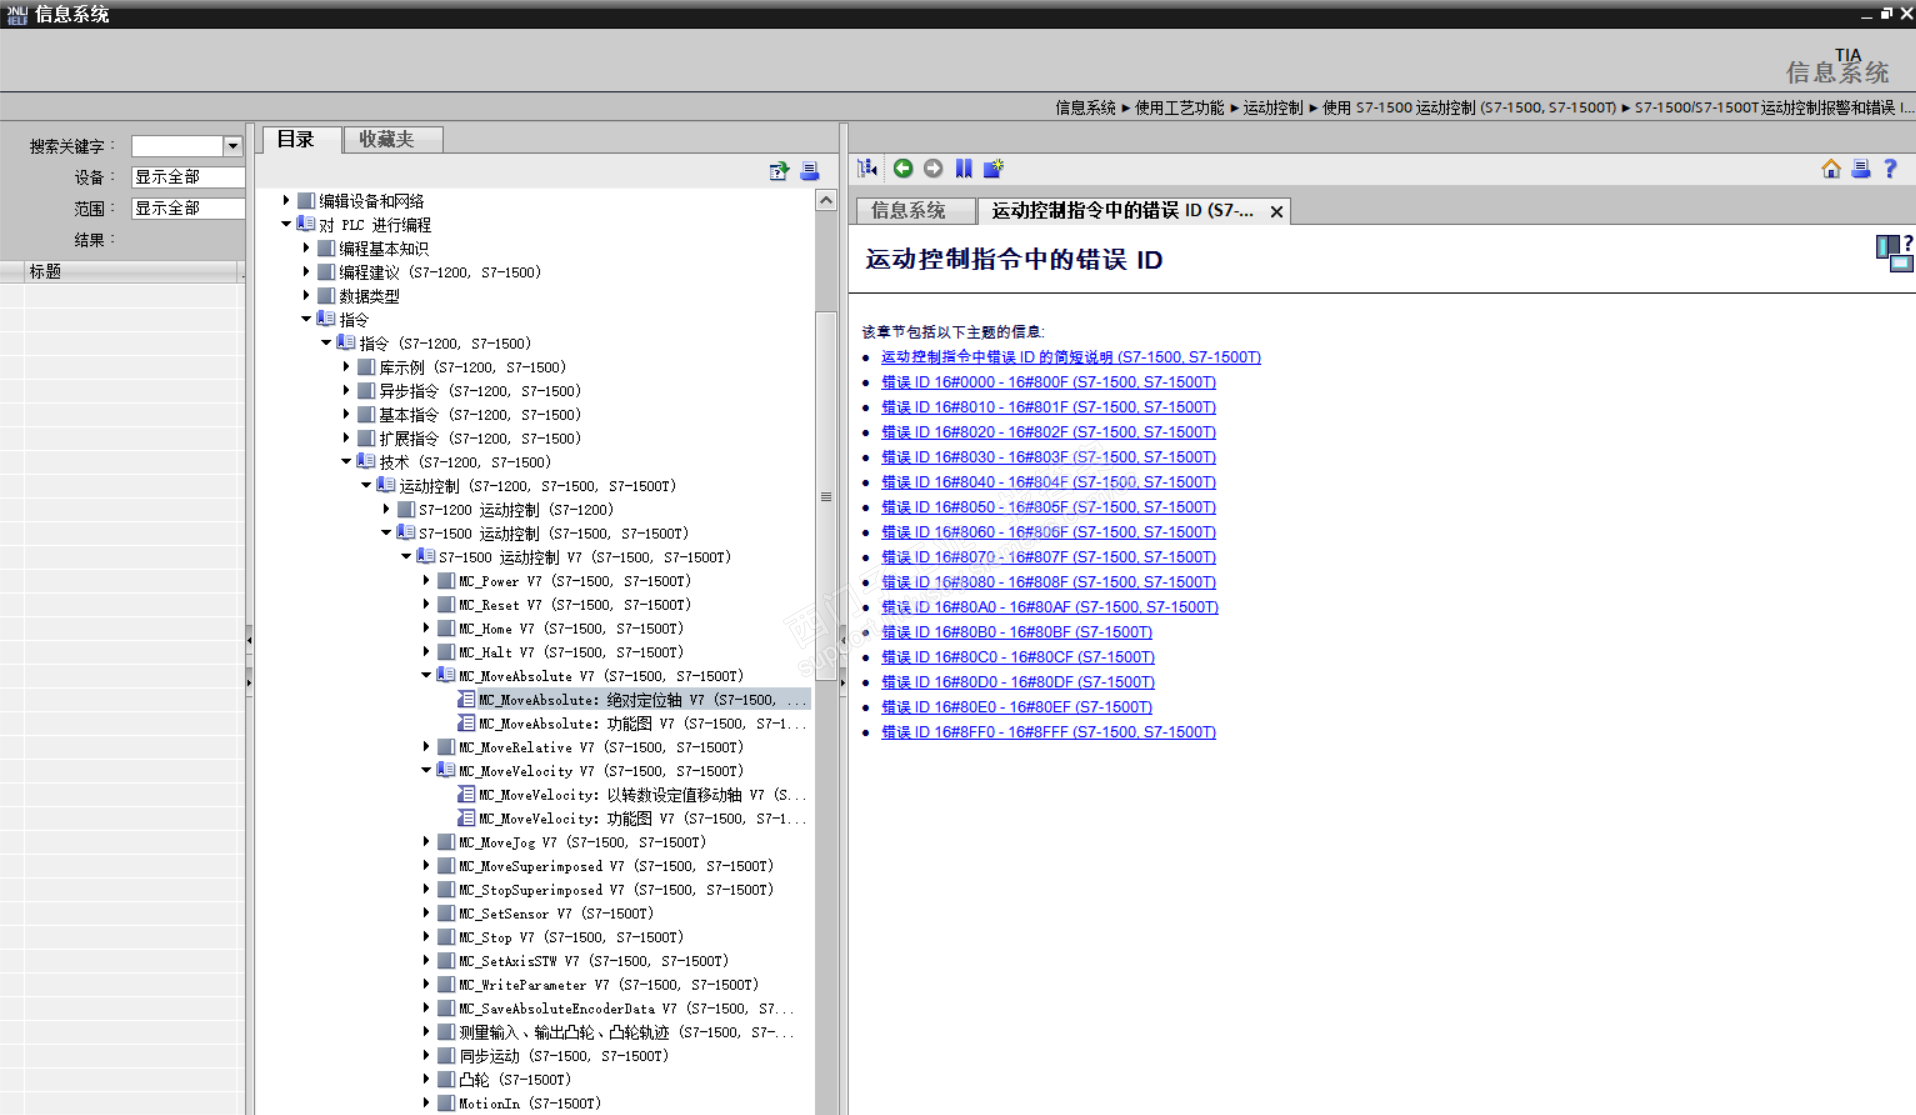Click the blue question mark help icon

click(x=1890, y=168)
